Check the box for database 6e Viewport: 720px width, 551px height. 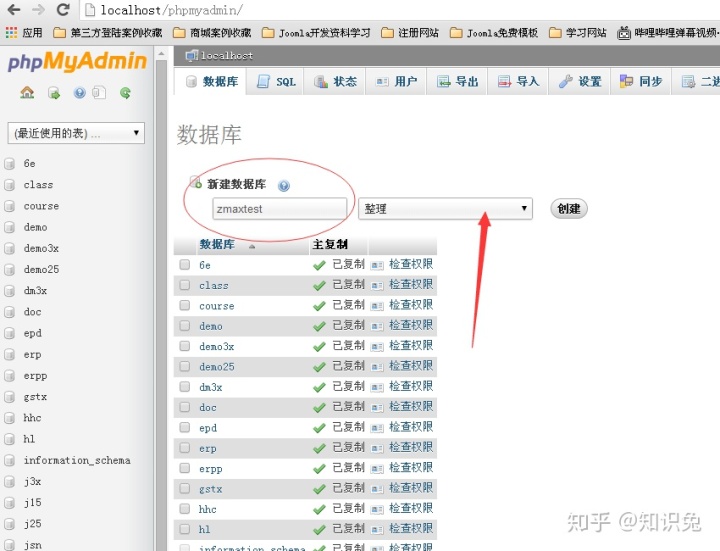185,264
